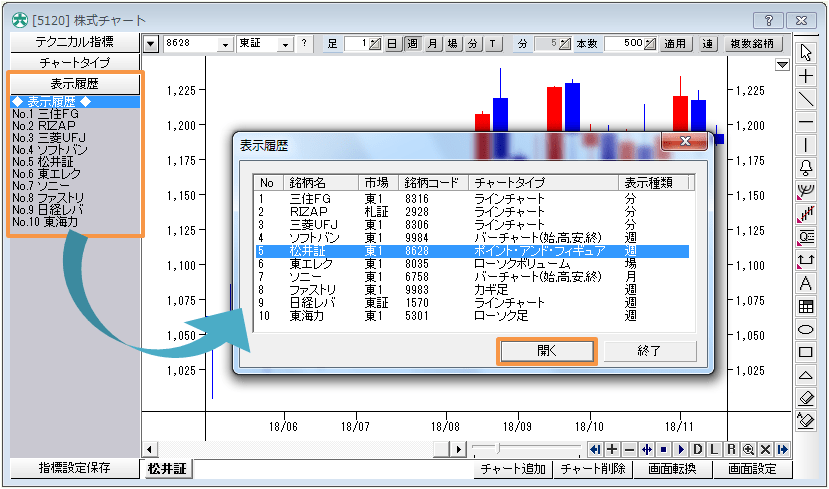Viewport: 829px width, 489px height.
Task: Select the diagonal trend line tool
Action: (x=805, y=99)
